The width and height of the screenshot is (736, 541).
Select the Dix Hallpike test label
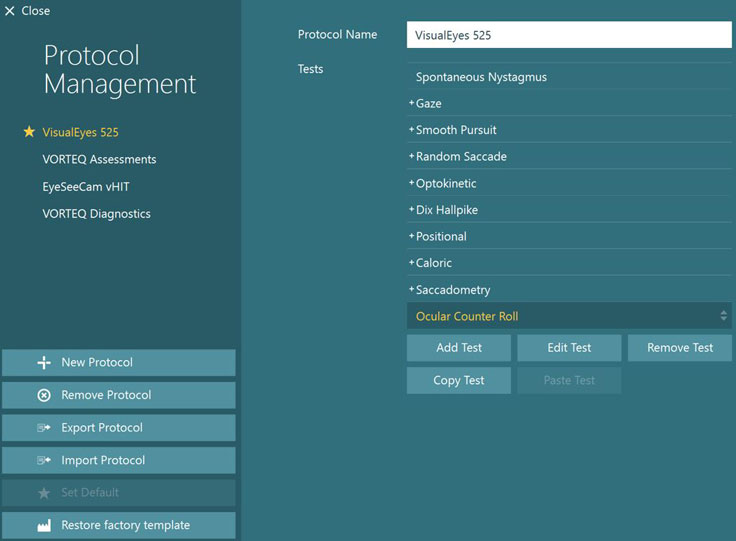click(447, 210)
